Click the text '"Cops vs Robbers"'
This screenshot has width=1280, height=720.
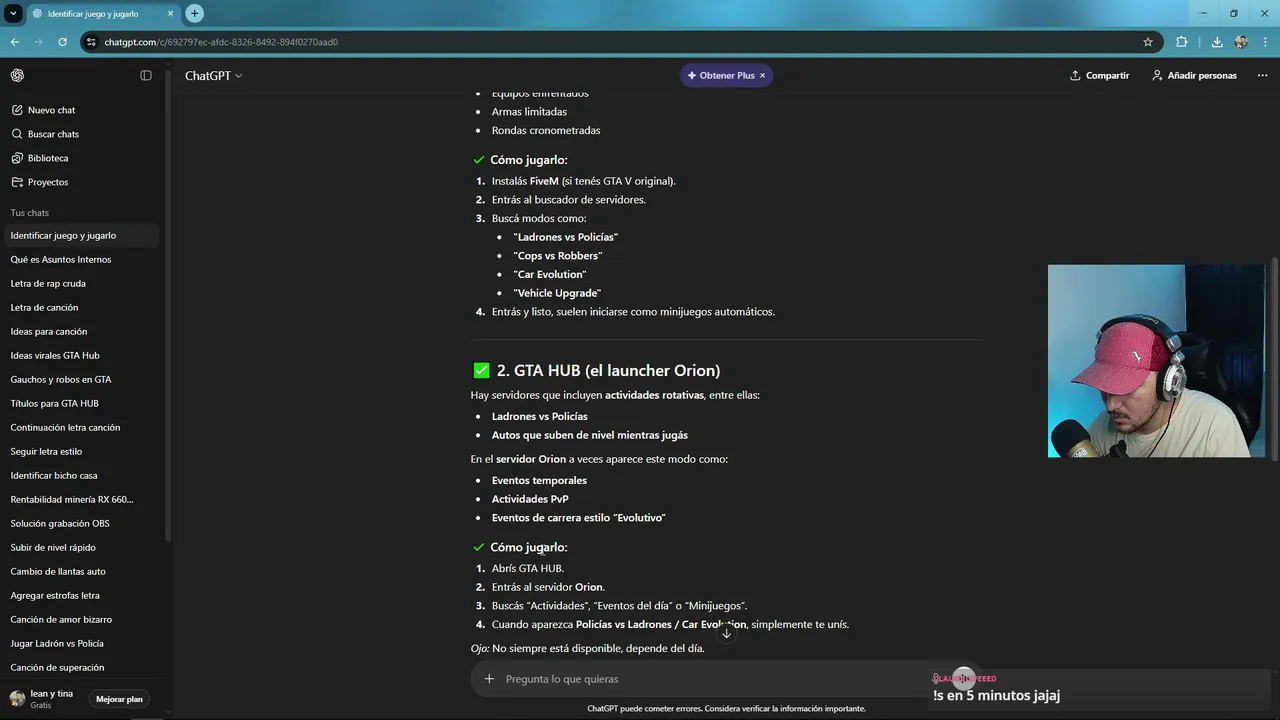(x=558, y=256)
